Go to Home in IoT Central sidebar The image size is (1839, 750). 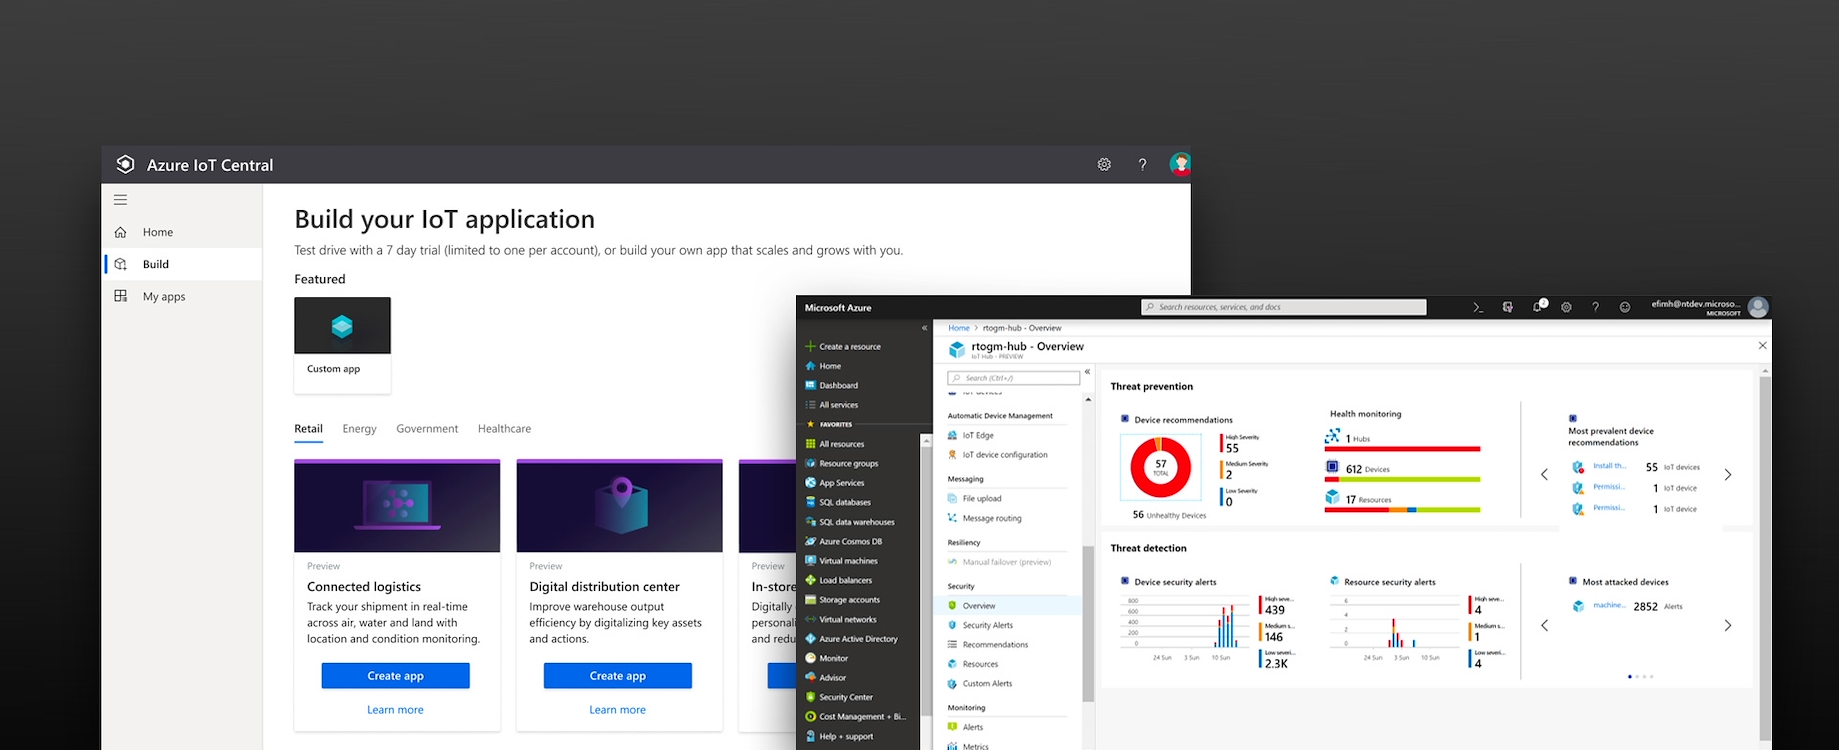point(183,232)
